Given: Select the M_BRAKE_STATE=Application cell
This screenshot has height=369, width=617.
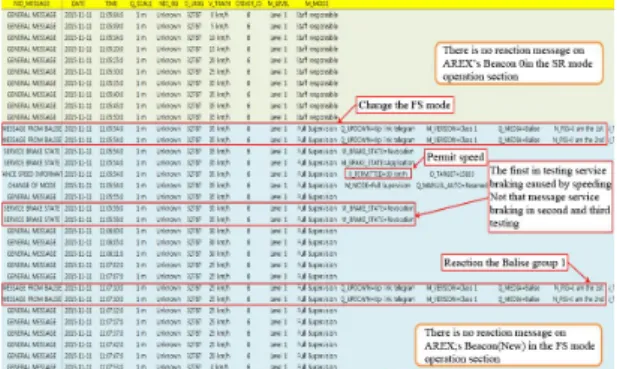Looking at the screenshot, I should (377, 162).
